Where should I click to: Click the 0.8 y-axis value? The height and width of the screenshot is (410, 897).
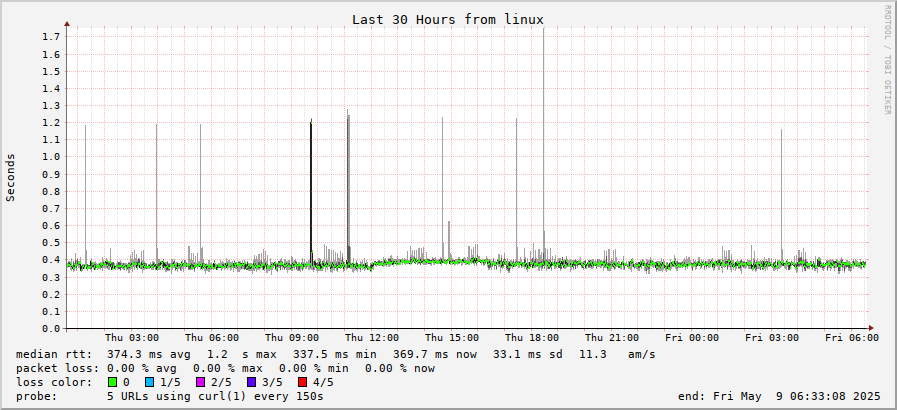point(51,191)
